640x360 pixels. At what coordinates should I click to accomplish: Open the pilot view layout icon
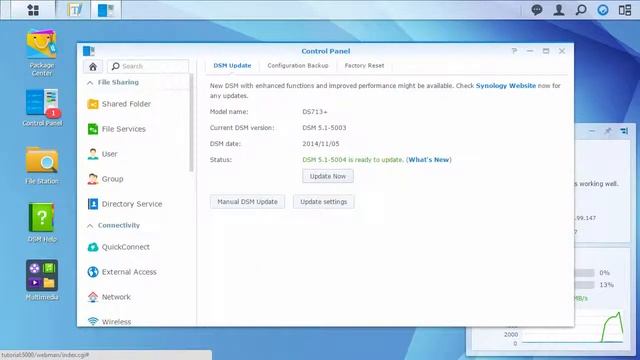625,10
